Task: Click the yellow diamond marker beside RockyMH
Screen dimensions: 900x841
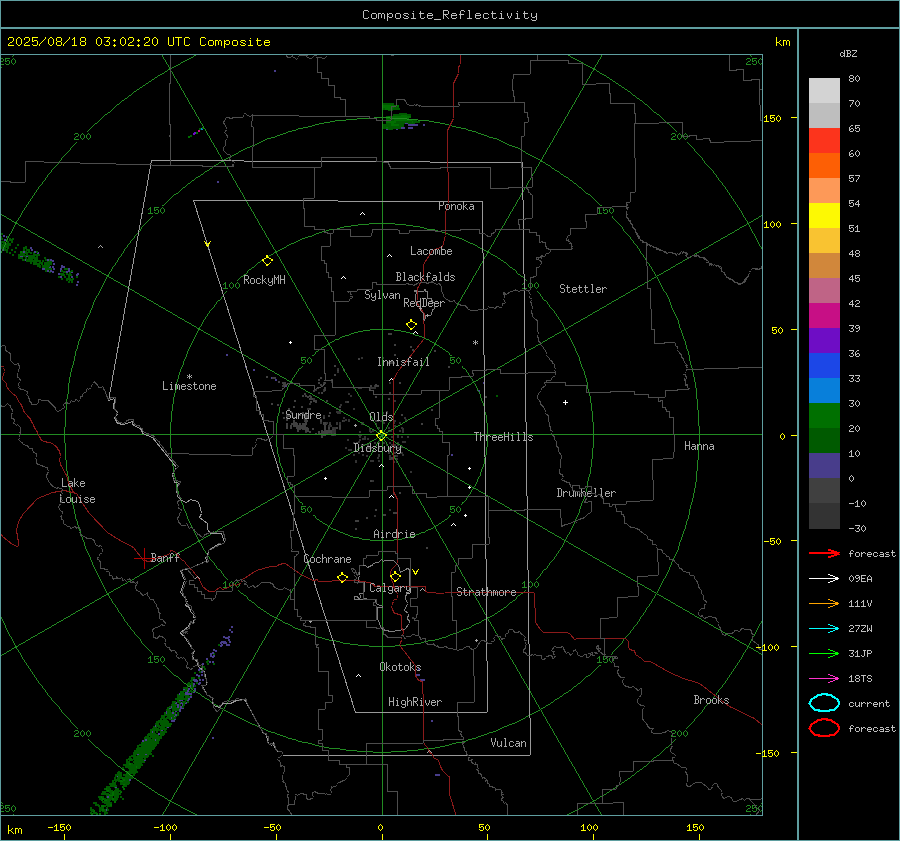Action: coord(267,261)
